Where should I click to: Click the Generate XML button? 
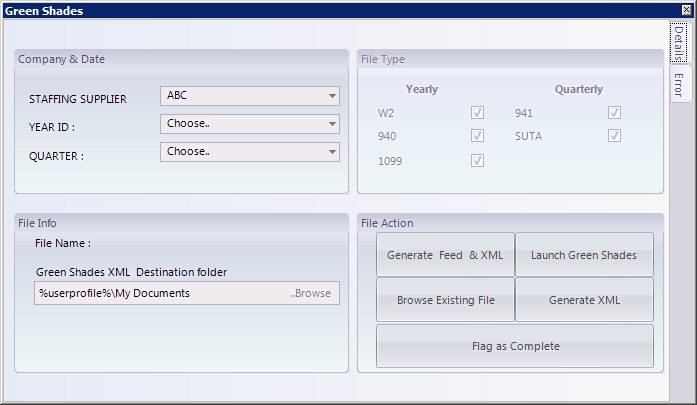584,300
